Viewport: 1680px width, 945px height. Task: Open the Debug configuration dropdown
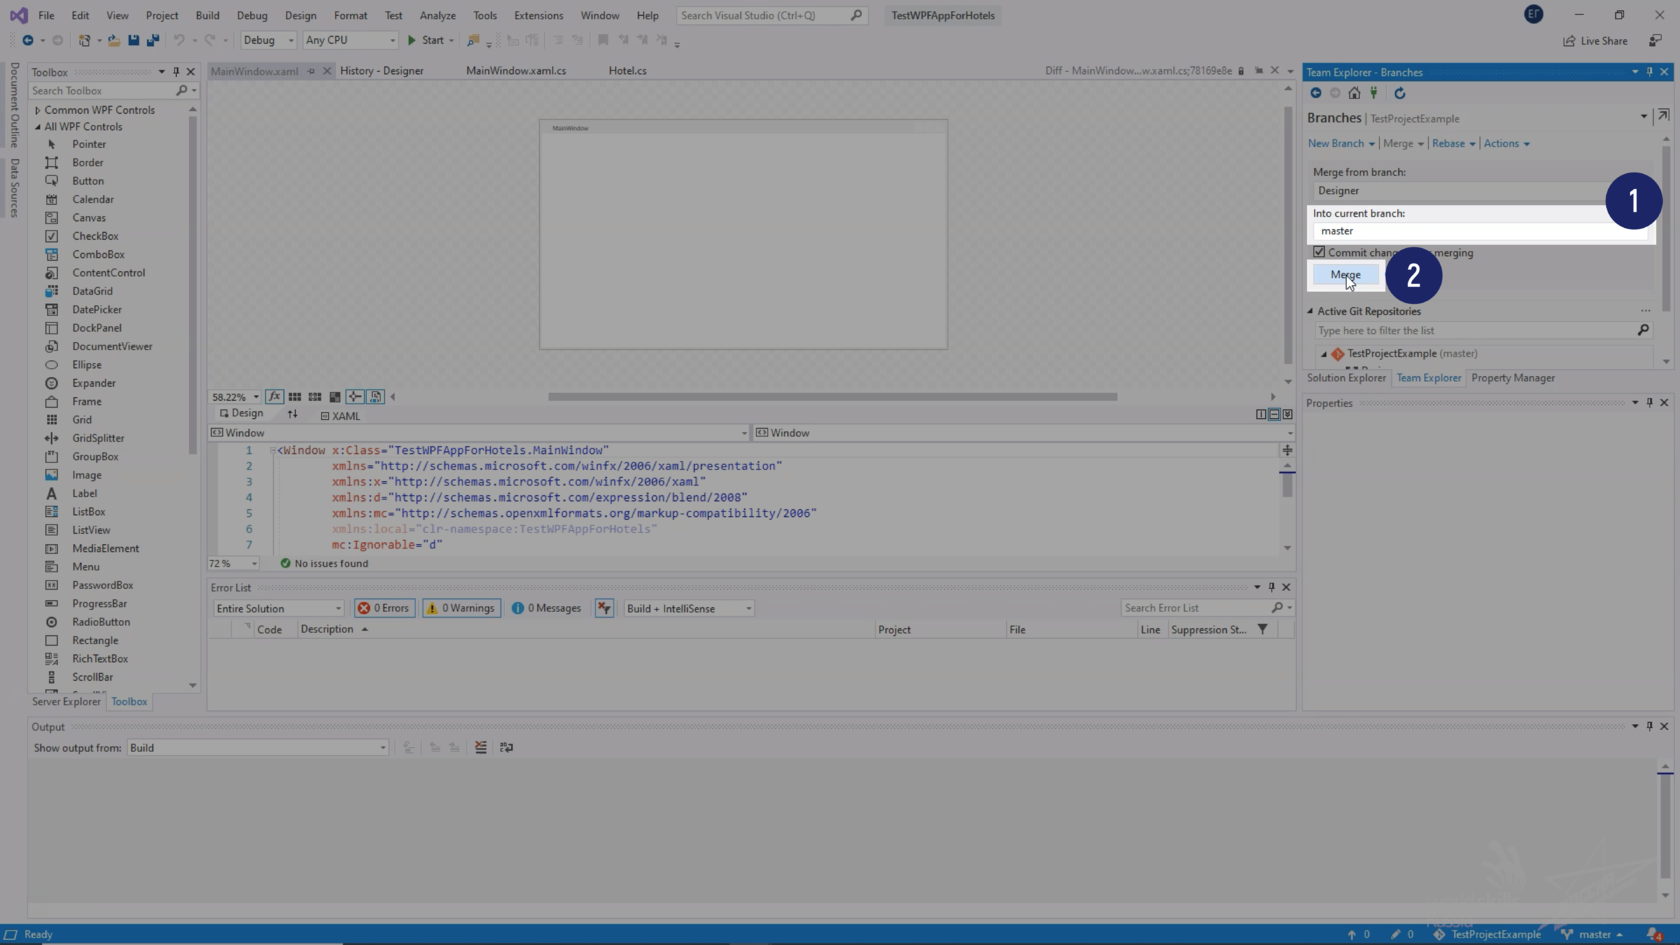coord(268,40)
